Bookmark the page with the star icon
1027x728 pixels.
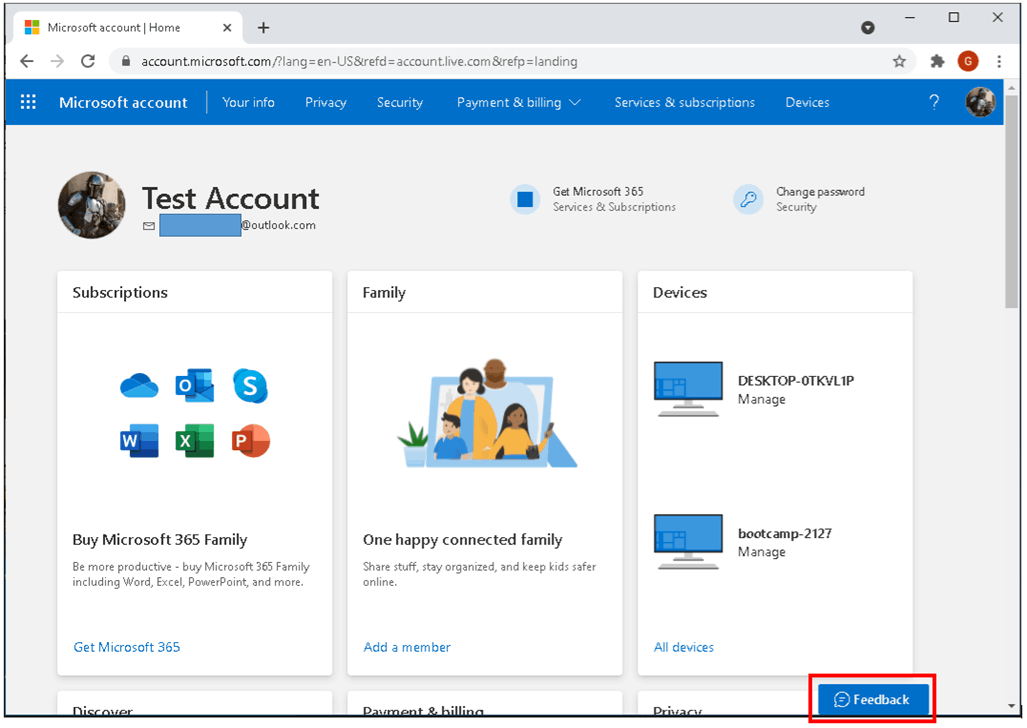(x=899, y=61)
